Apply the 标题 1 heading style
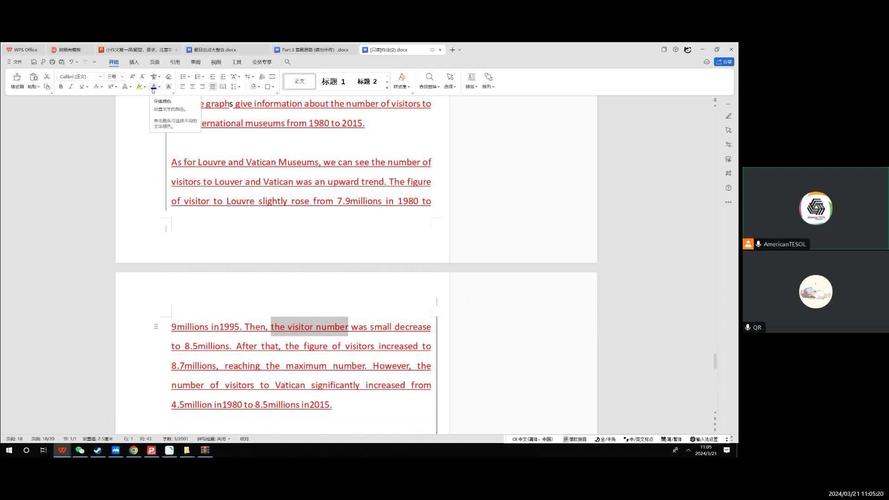Screen dimensions: 889x500 click(333, 82)
